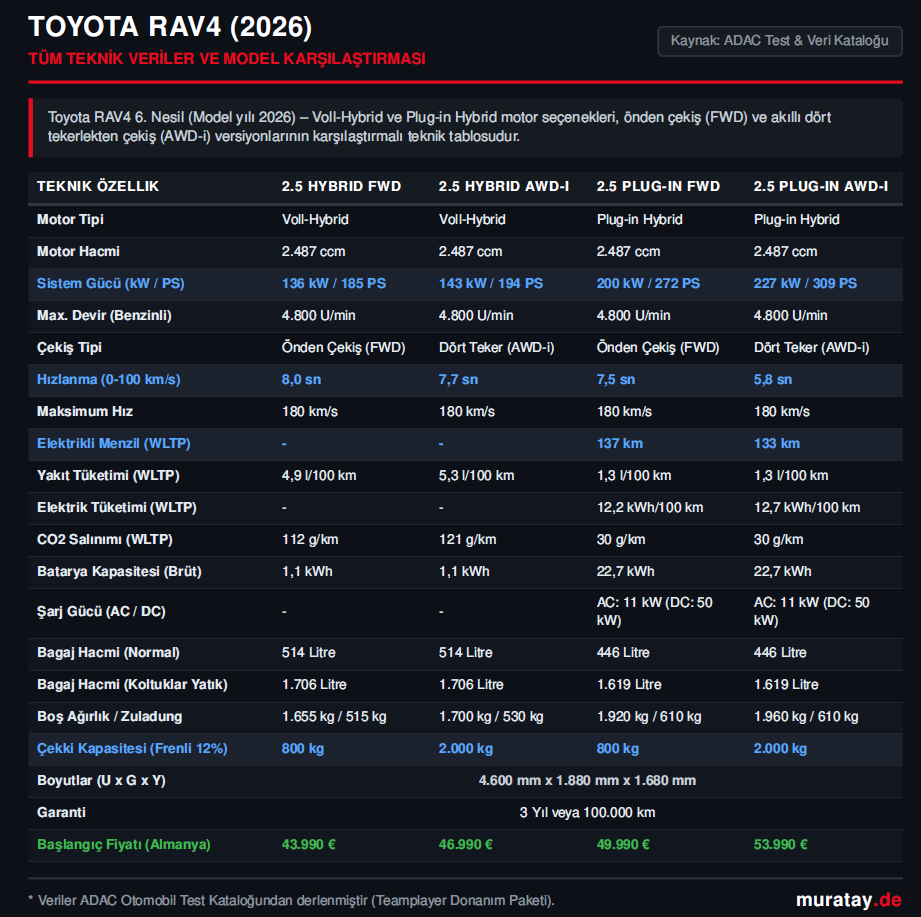This screenshot has height=917, width=921.
Task: Click the 2.5 PLUG-IN FWD column header
Action: [658, 186]
